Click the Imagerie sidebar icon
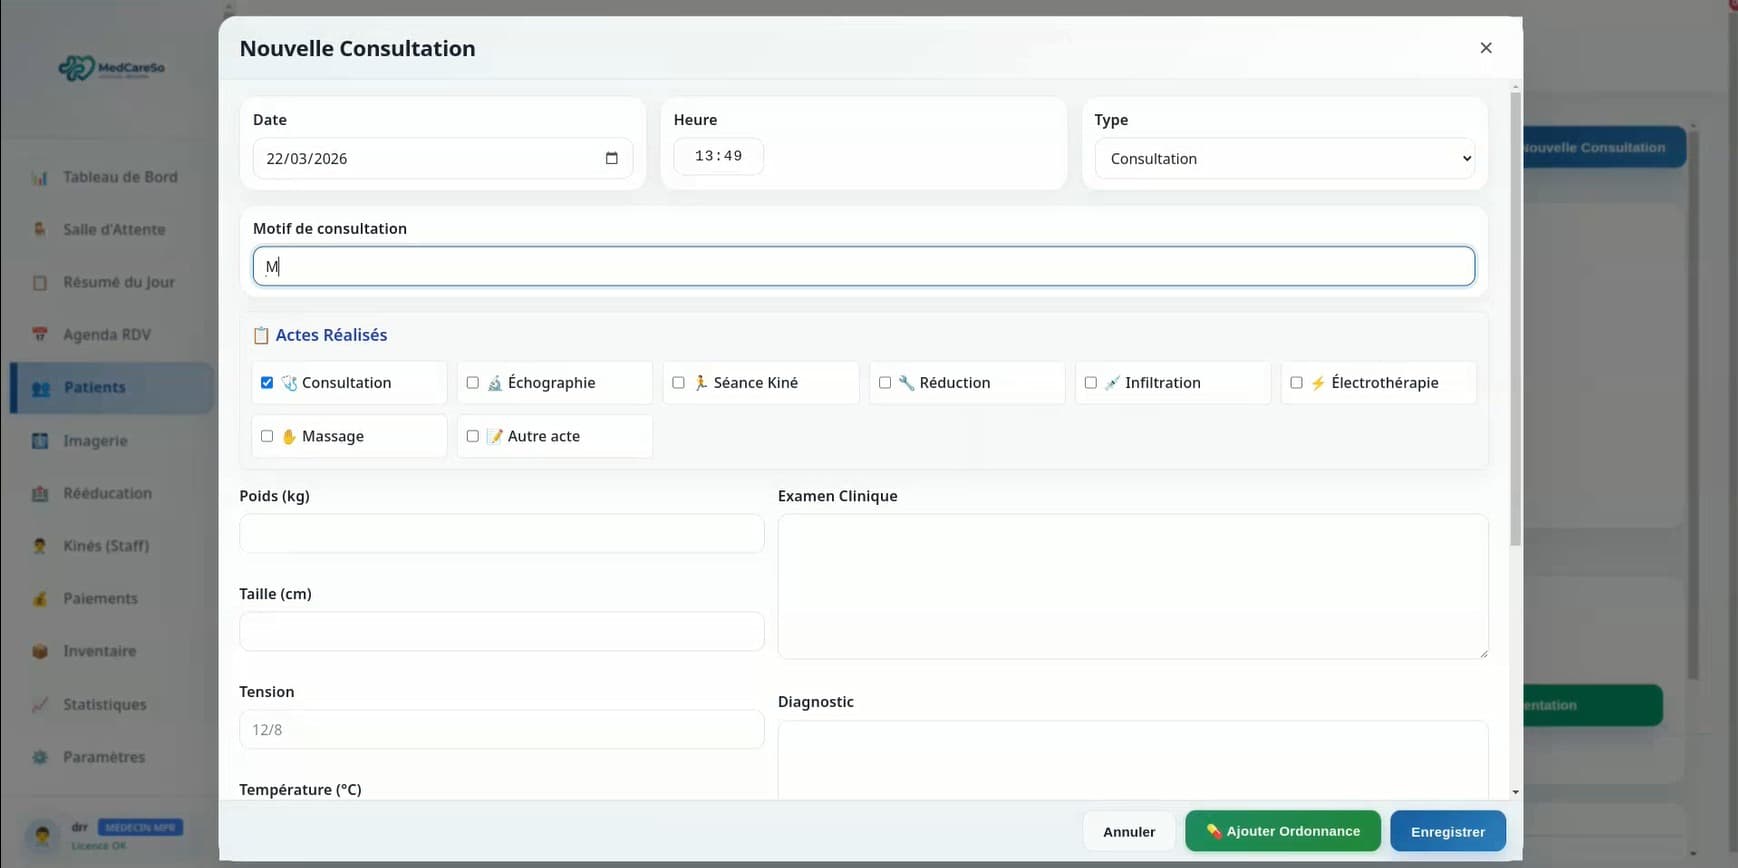The image size is (1738, 868). (40, 440)
